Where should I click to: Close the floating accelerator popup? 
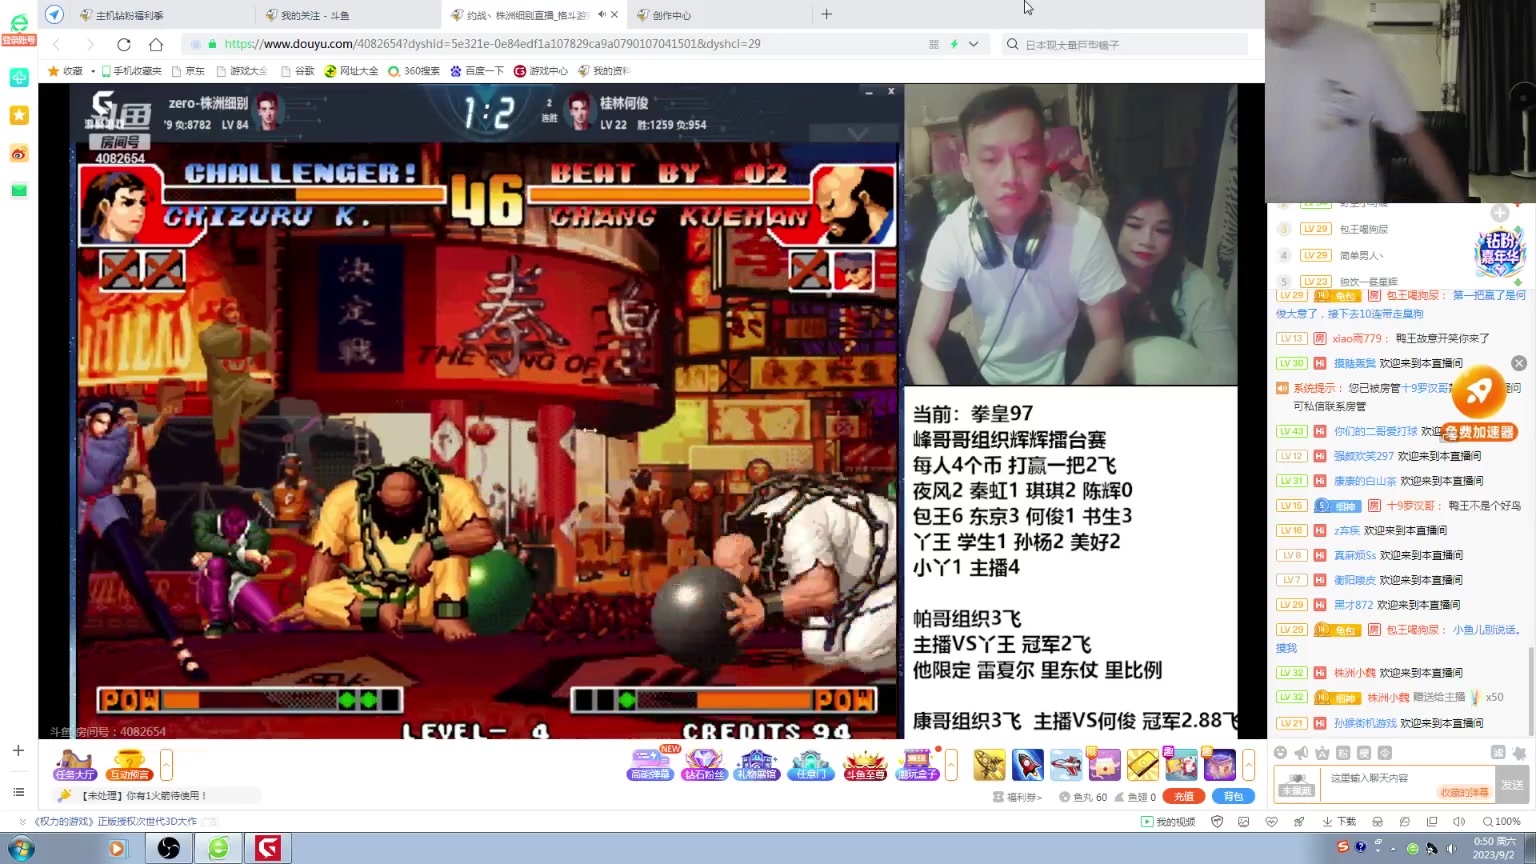(1519, 363)
